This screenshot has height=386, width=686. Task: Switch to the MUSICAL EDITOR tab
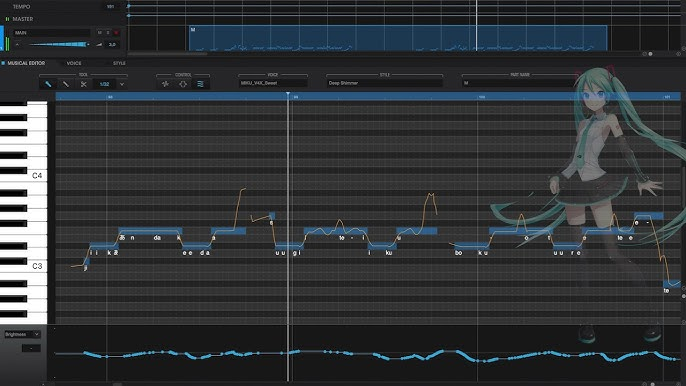[x=26, y=63]
